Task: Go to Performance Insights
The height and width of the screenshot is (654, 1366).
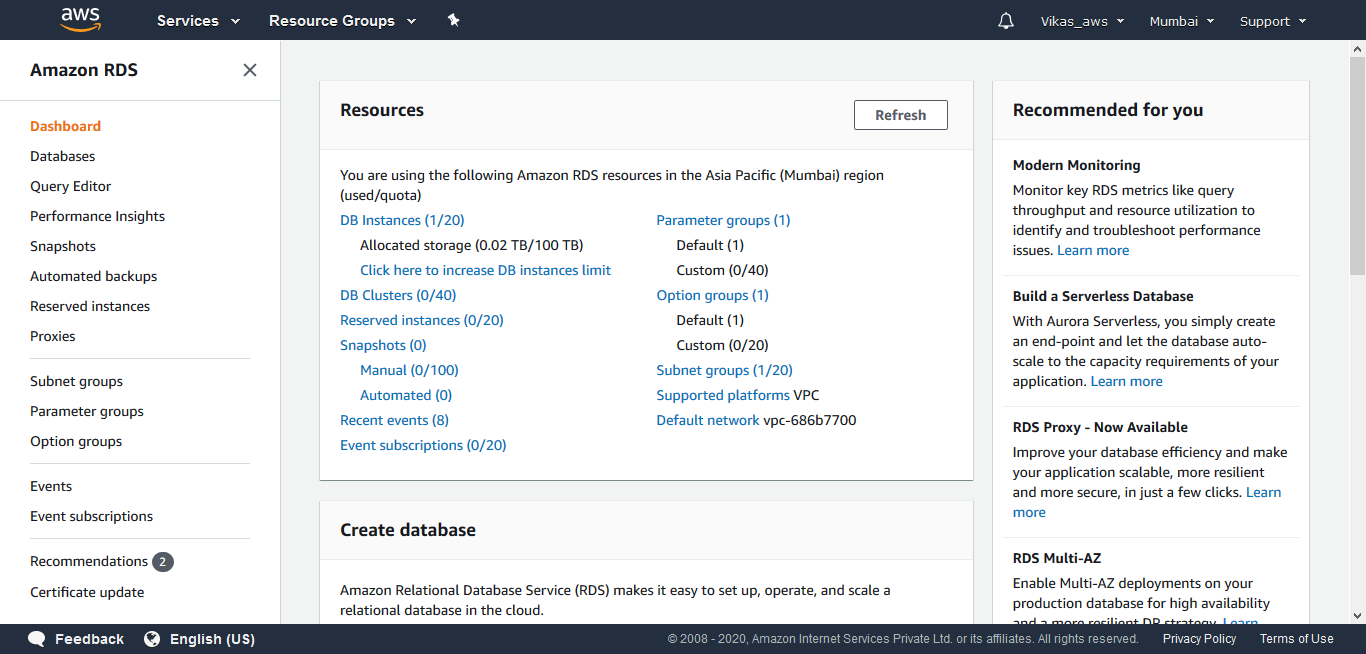Action: pos(98,216)
